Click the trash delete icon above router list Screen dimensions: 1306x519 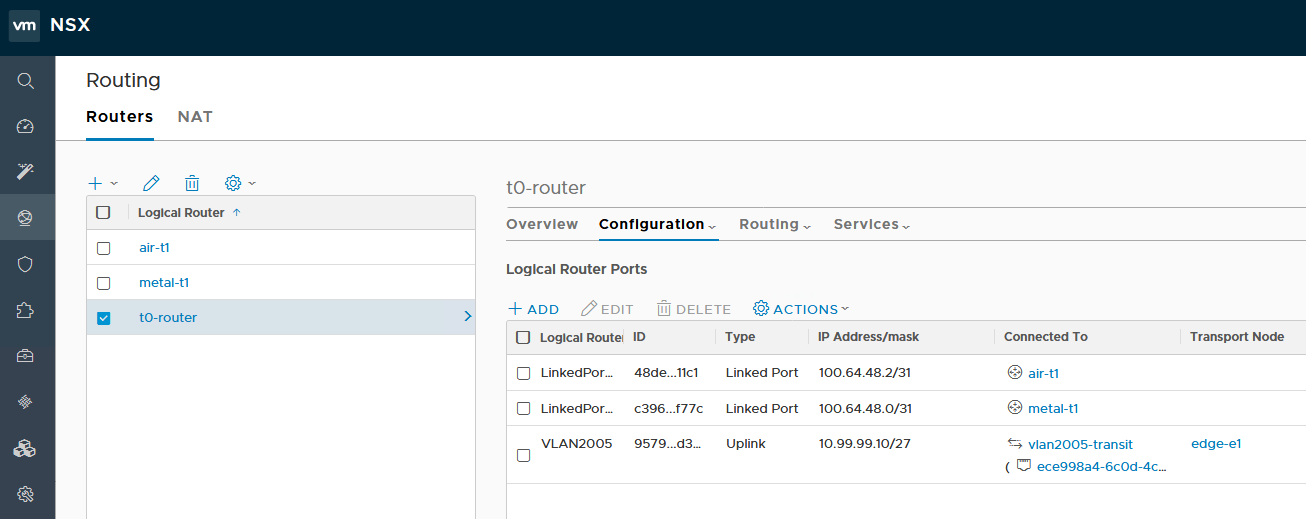point(192,183)
